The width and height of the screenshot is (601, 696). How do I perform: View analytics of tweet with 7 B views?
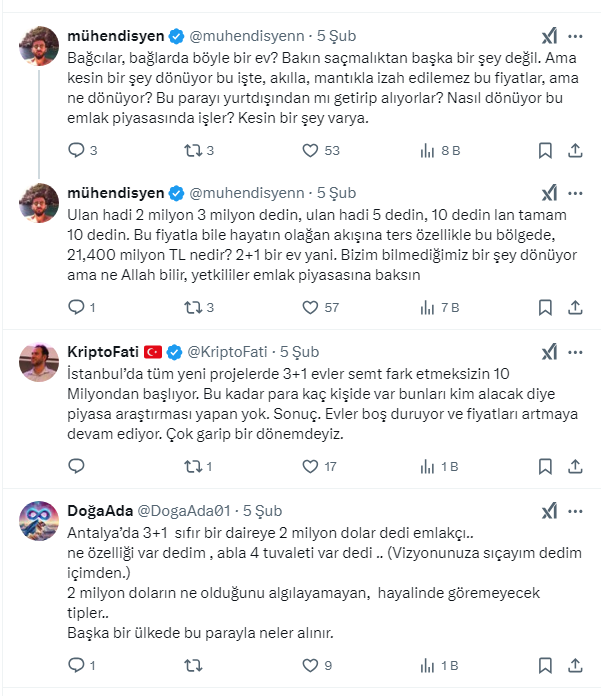click(426, 307)
